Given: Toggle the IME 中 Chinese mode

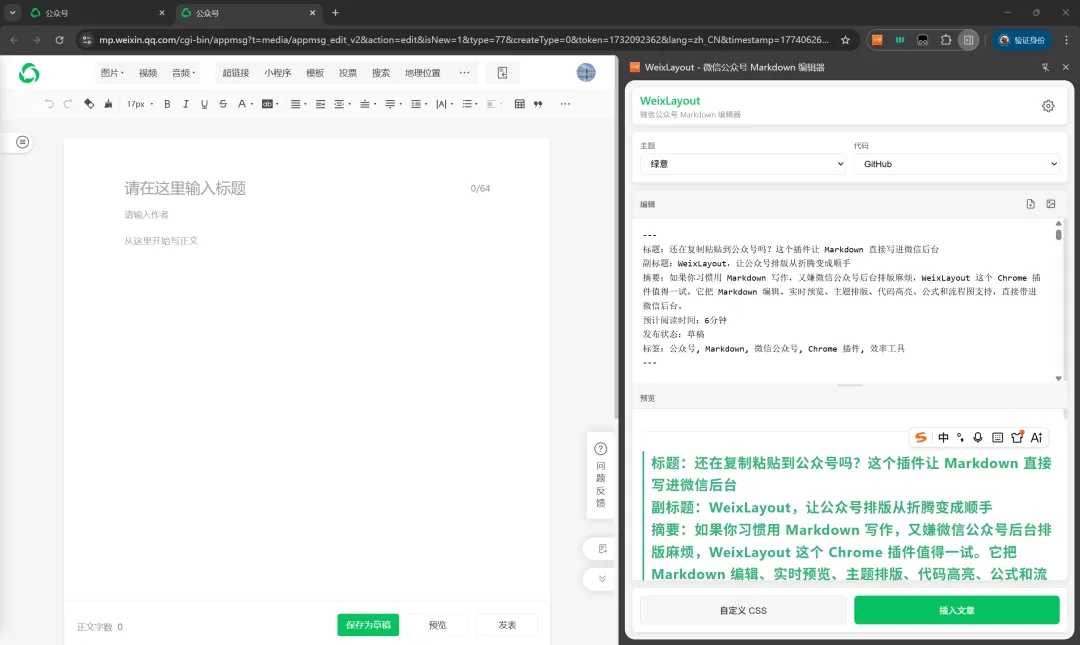Looking at the screenshot, I should pos(943,438).
